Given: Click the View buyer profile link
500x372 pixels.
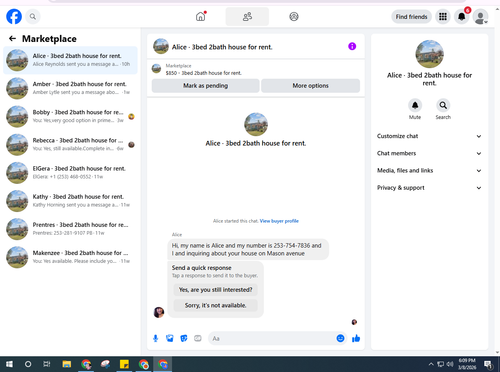Looking at the screenshot, I should tap(279, 221).
